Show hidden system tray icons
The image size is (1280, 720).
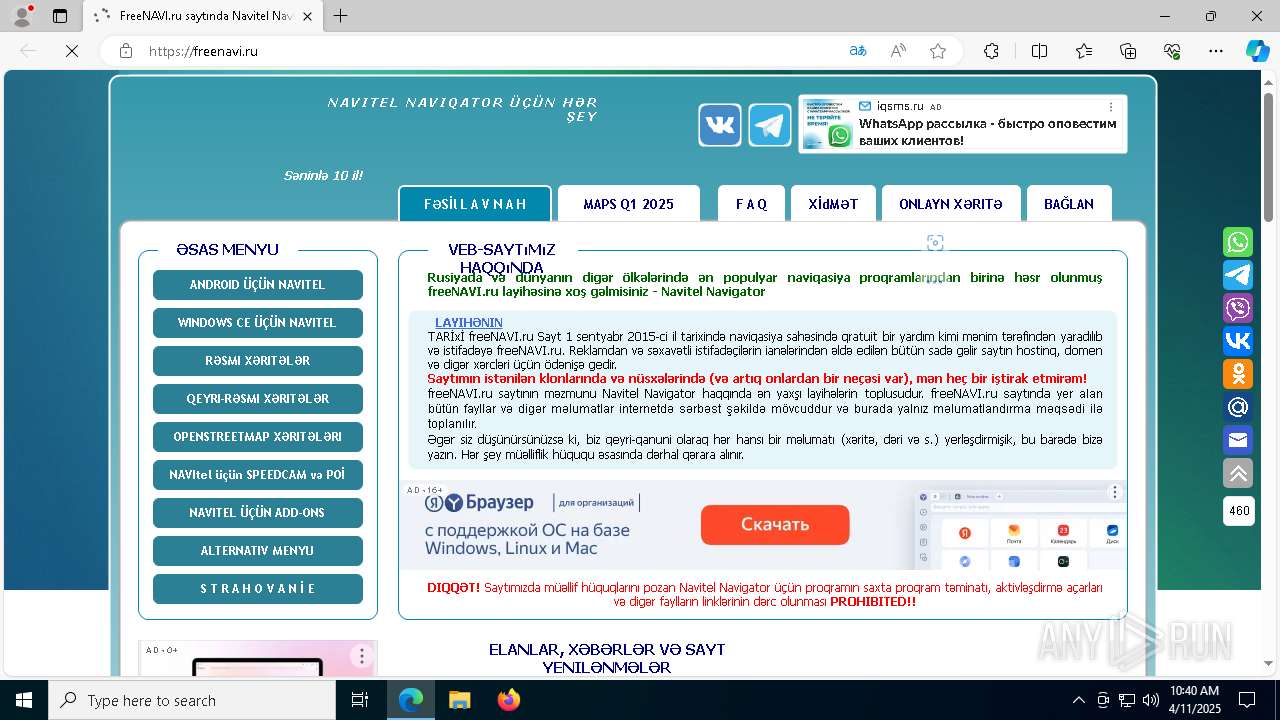click(1078, 700)
